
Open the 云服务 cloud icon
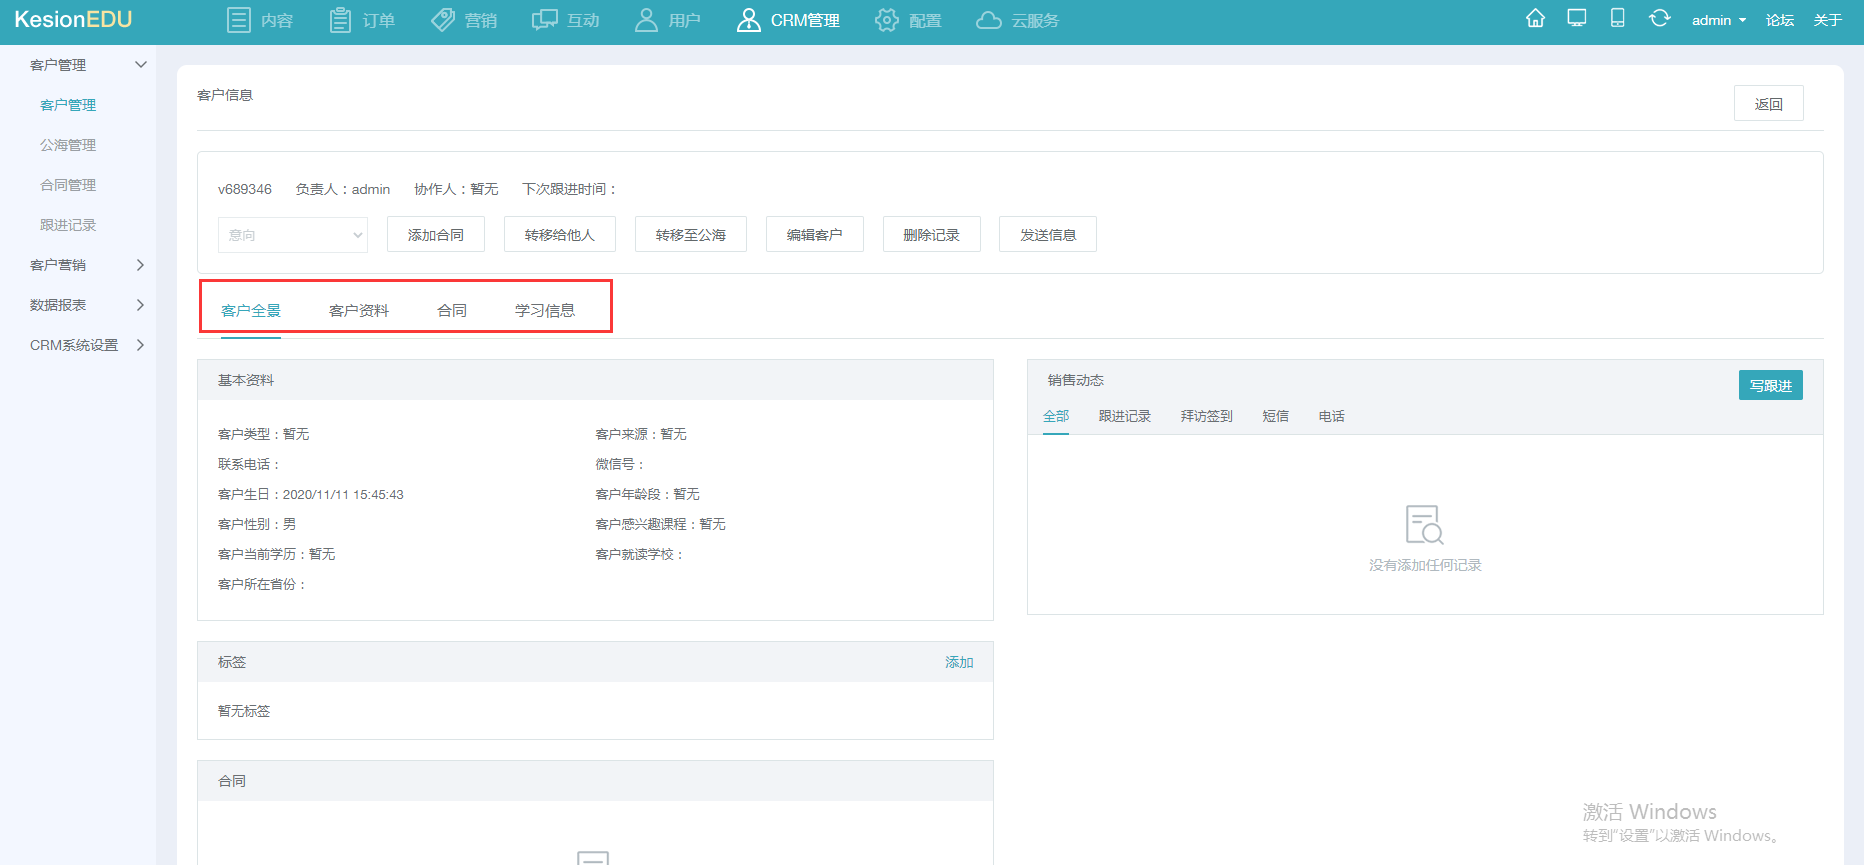click(x=988, y=20)
